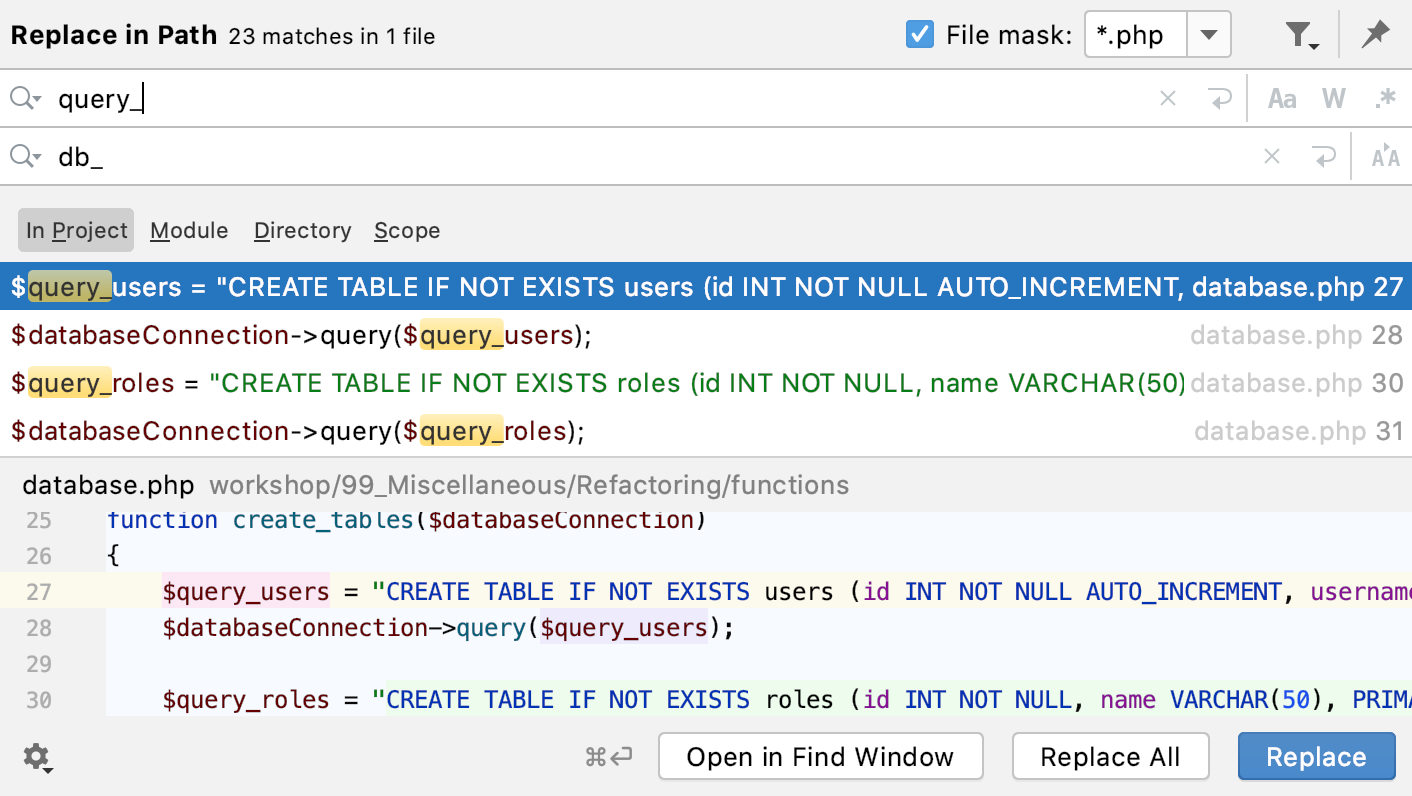1412x796 pixels.
Task: Clear the search field text
Action: click(1168, 98)
